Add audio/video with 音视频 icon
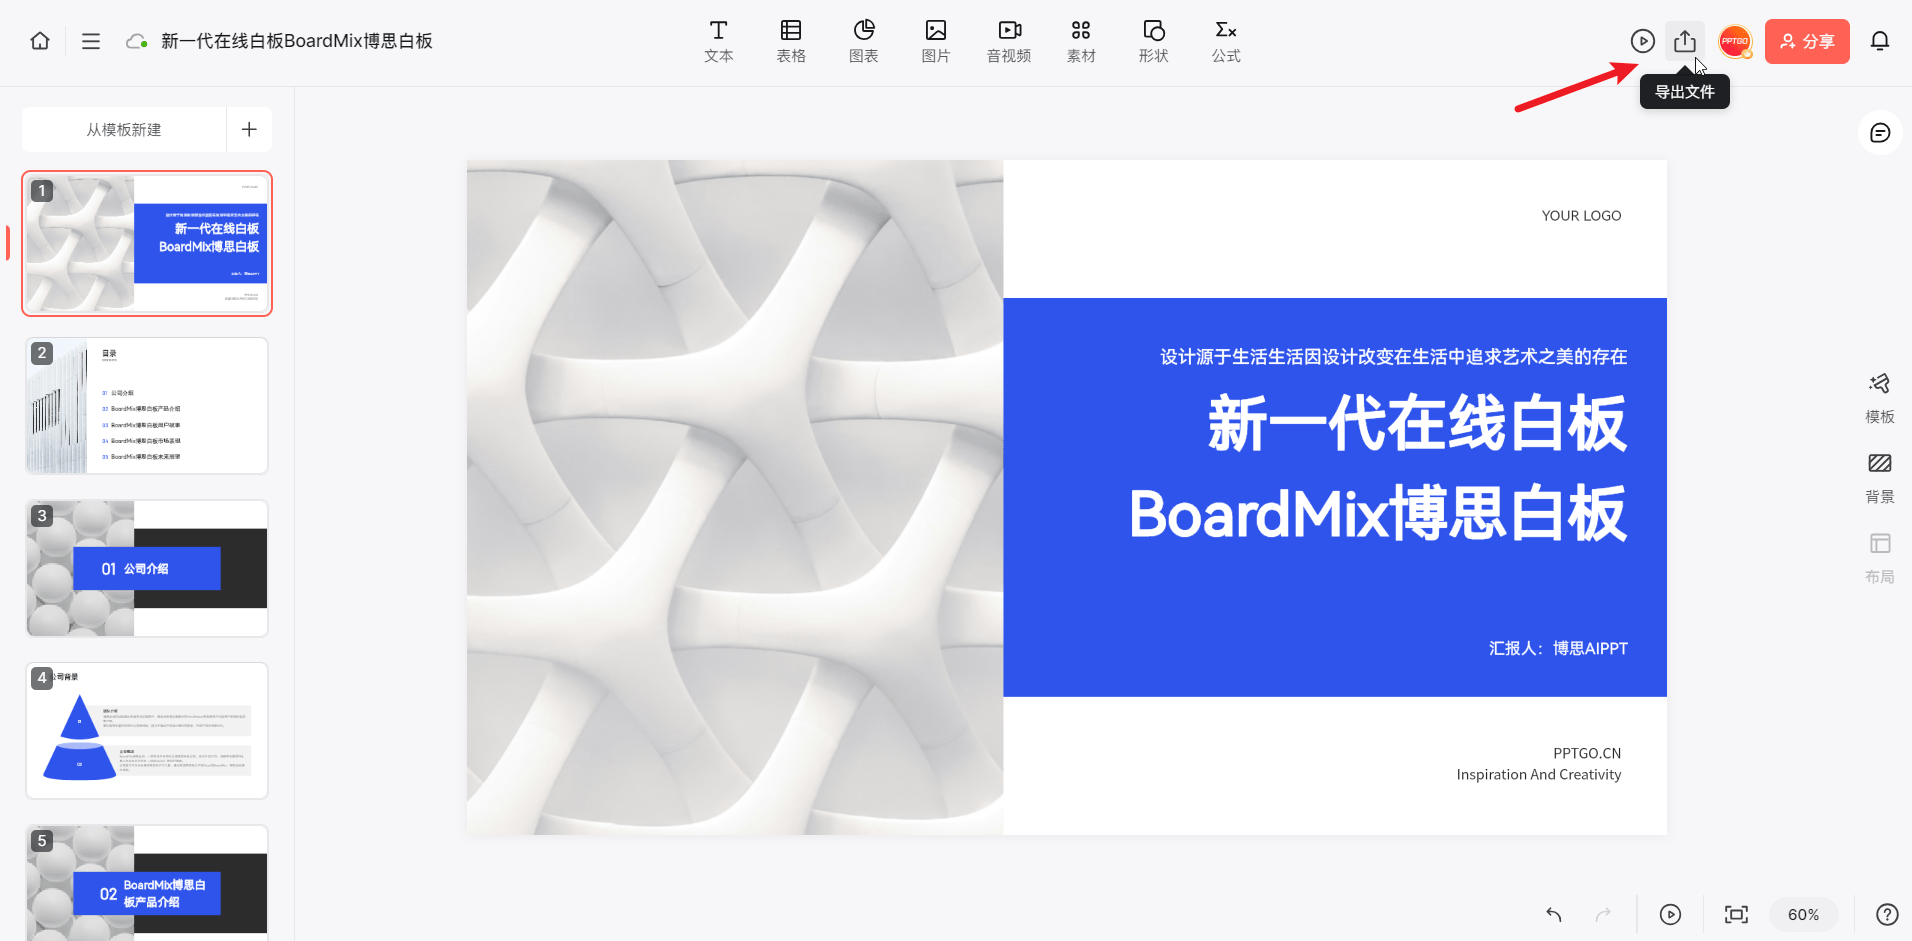This screenshot has height=941, width=1912. pyautogui.click(x=1007, y=41)
